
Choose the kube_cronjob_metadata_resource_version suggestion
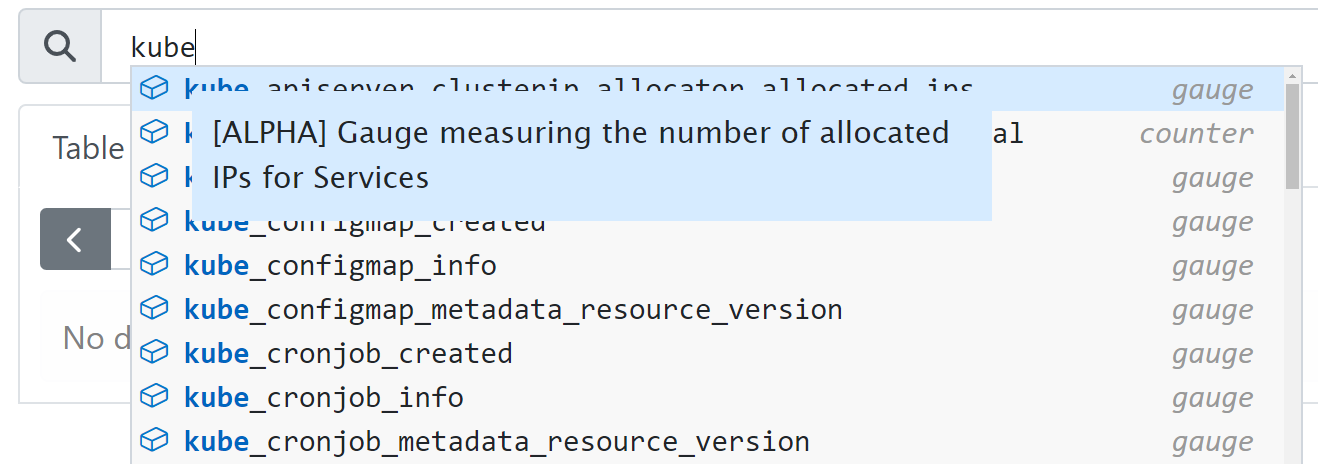click(x=497, y=442)
